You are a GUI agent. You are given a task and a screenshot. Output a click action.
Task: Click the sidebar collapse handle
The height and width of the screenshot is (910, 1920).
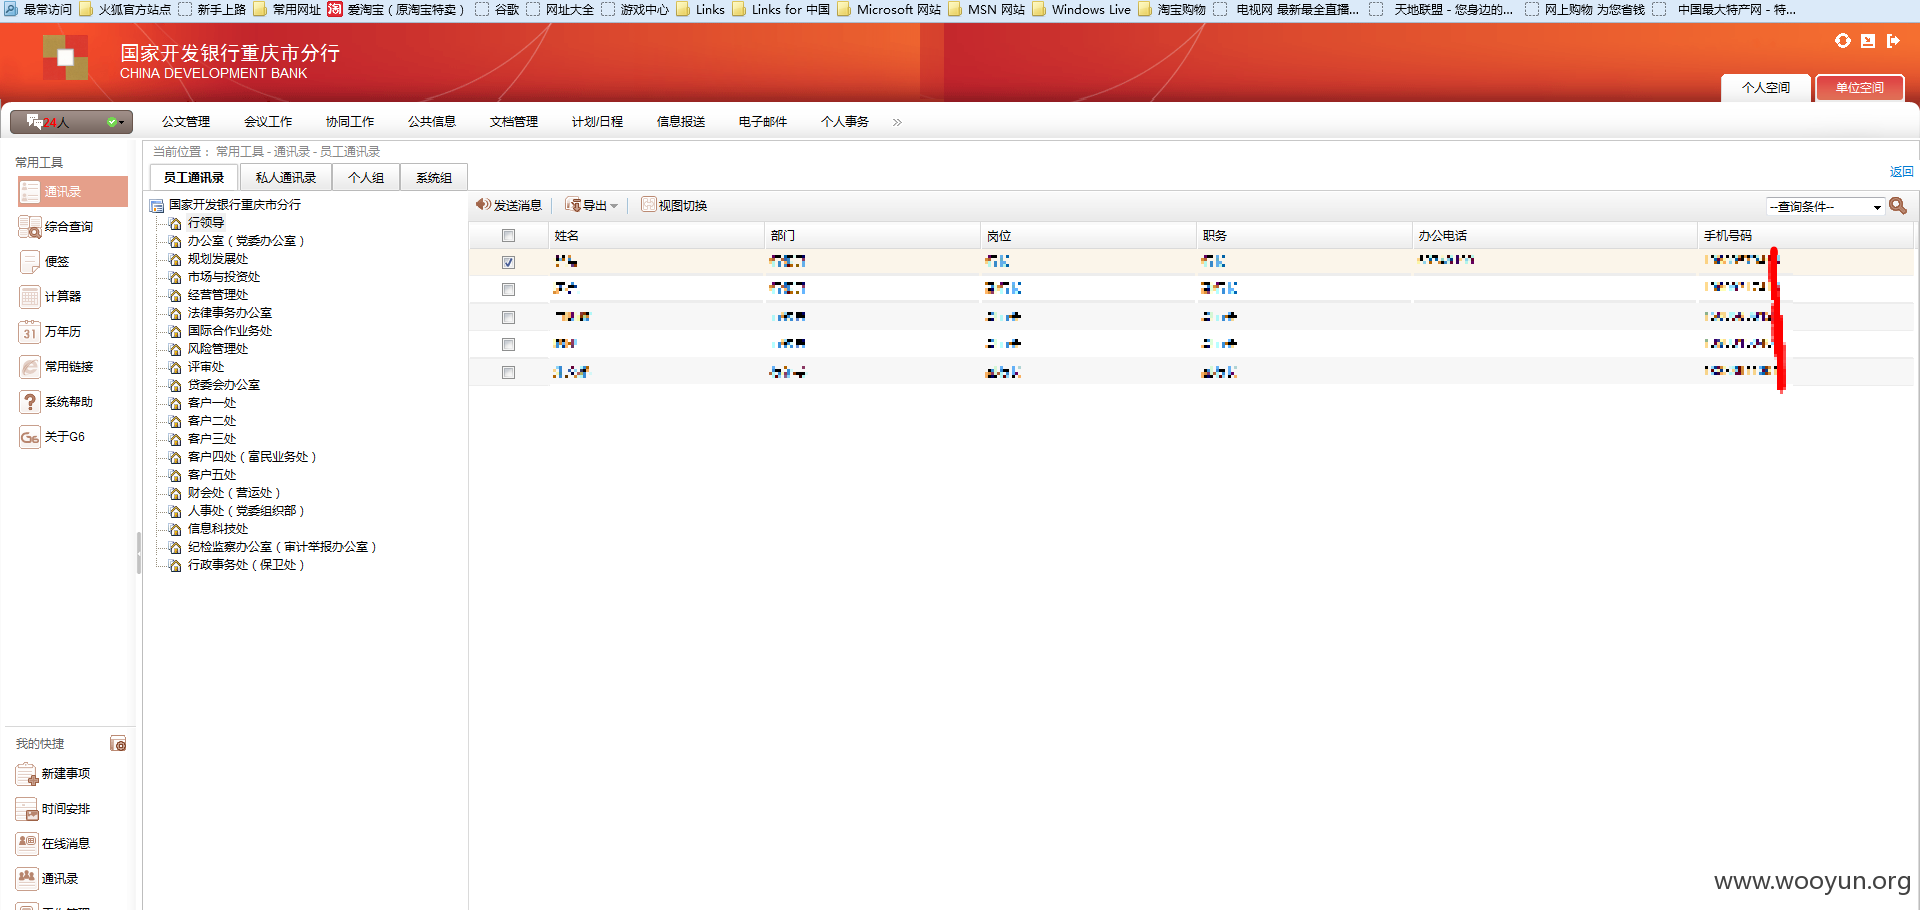(139, 553)
